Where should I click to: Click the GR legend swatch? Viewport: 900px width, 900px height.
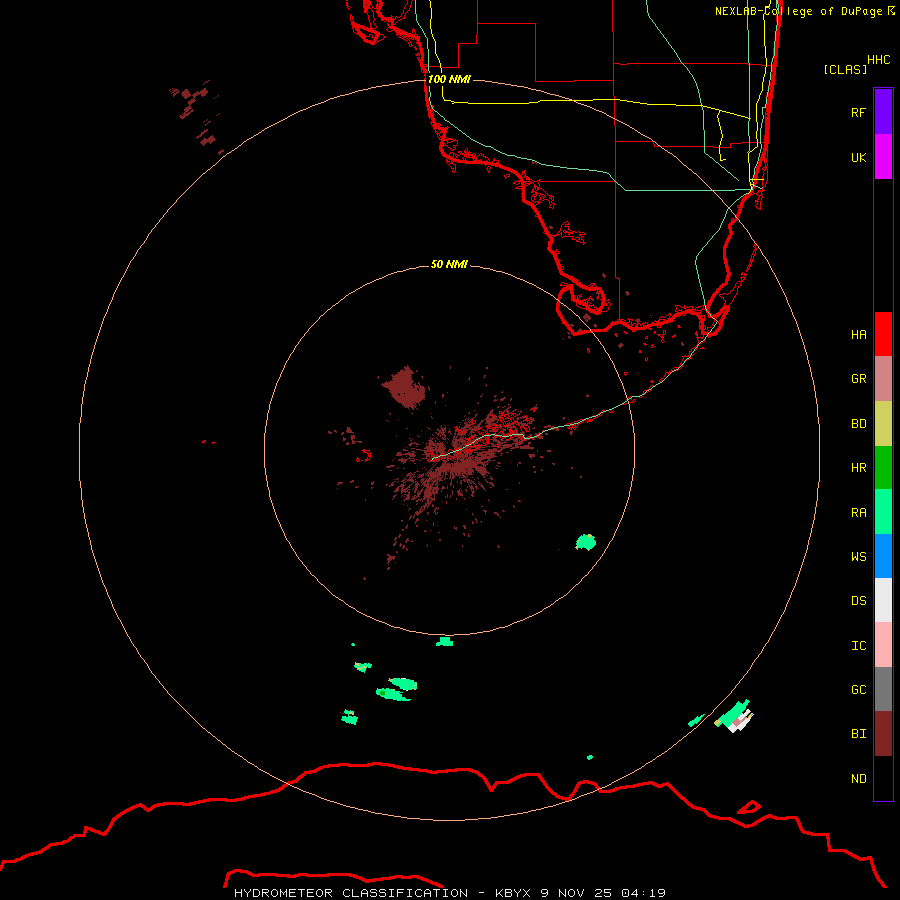tap(883, 379)
